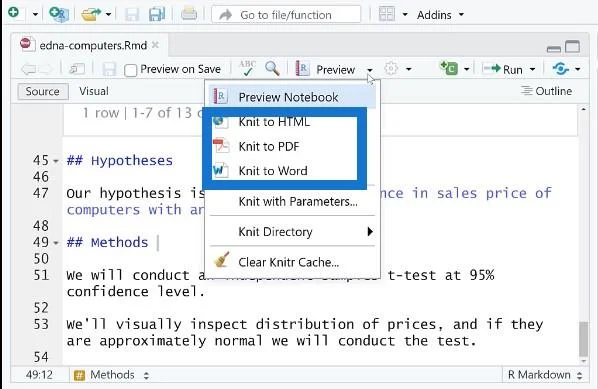This screenshot has height=389, width=598.
Task: Expand the recent files dropdown arrow
Action: coord(108,15)
